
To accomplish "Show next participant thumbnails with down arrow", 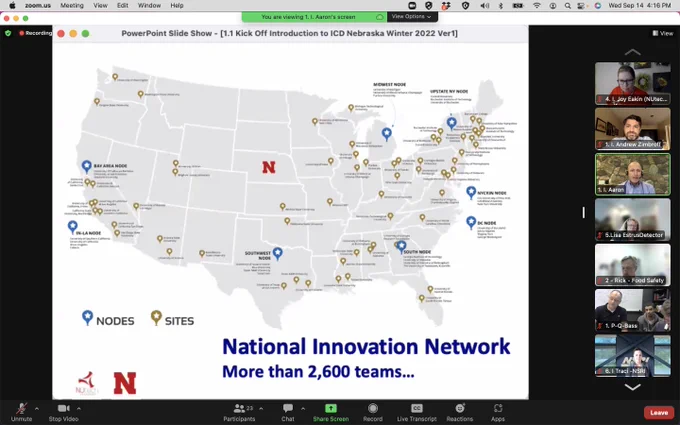I will 632,387.
